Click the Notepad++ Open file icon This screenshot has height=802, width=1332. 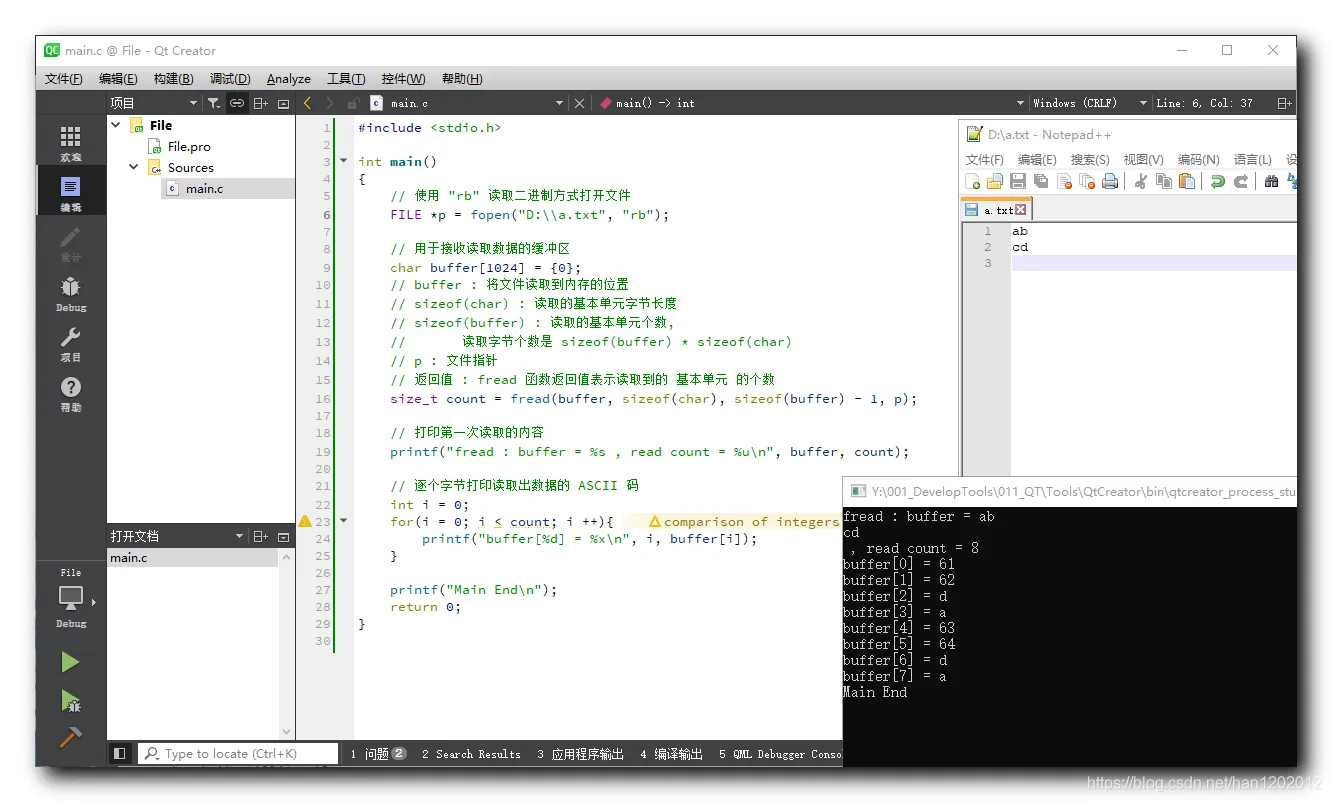[994, 181]
